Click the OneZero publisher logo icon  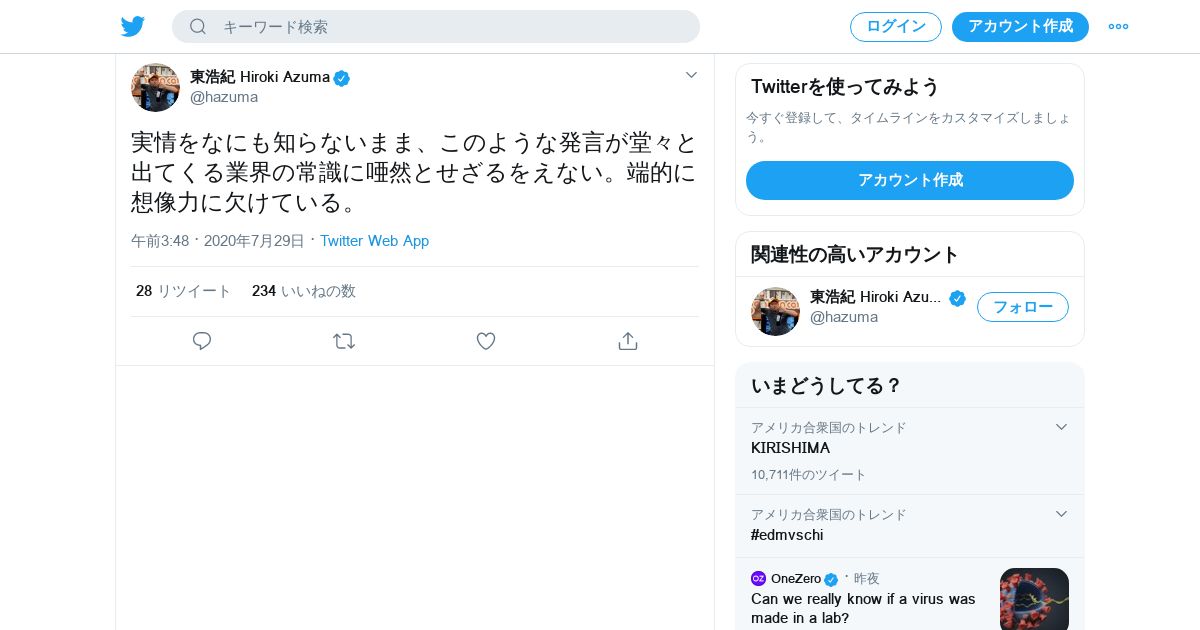pos(758,578)
